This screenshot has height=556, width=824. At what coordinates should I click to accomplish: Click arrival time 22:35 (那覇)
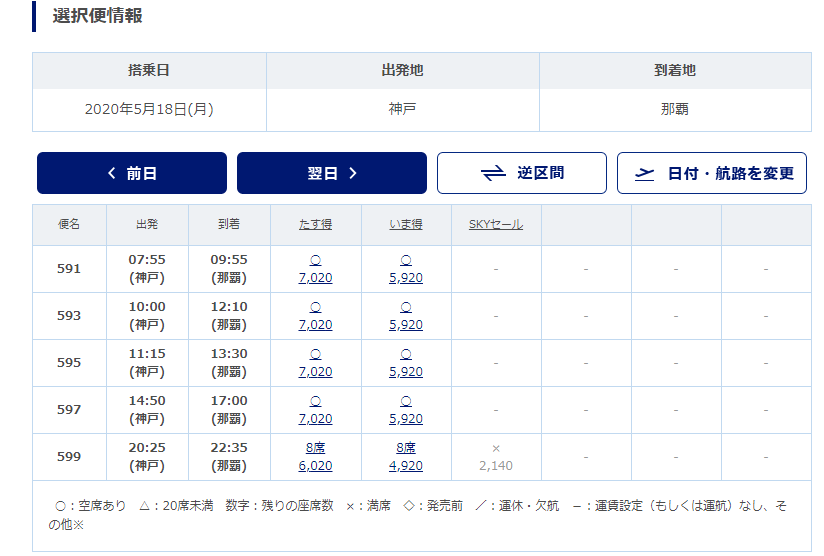(229, 457)
